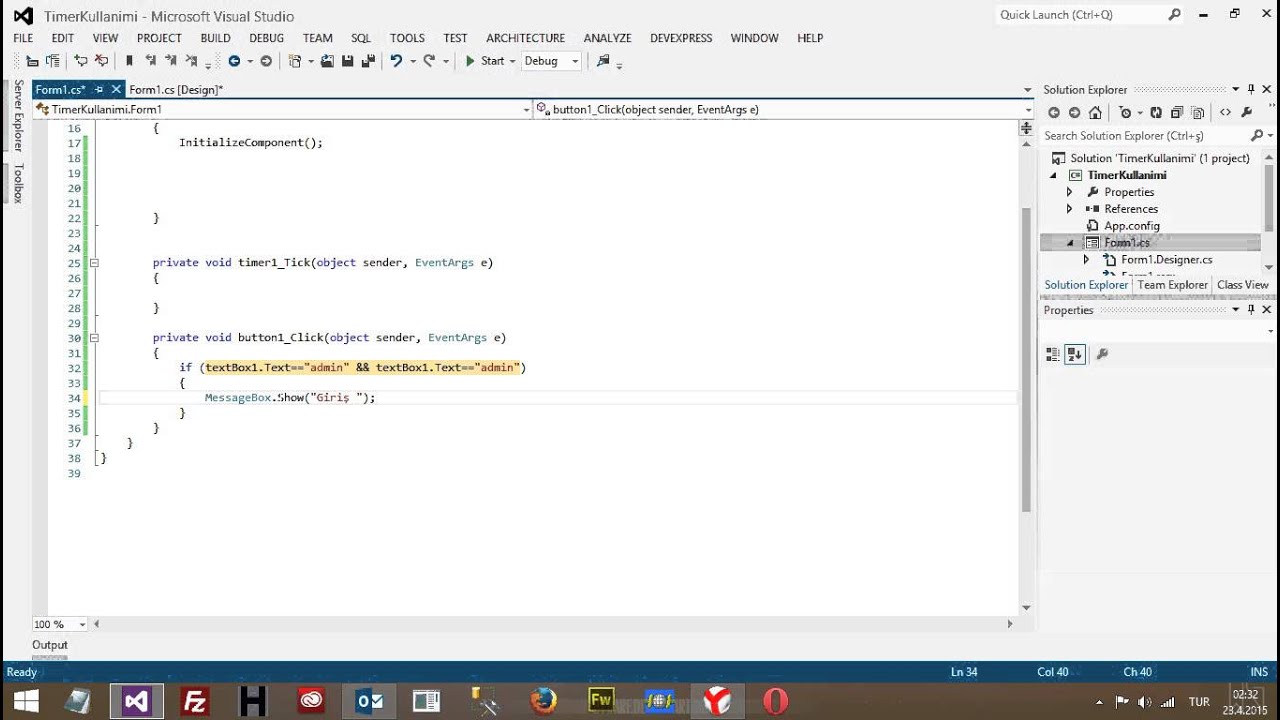
Task: Click the editor vertical scrollbar thumb
Action: click(x=1026, y=360)
